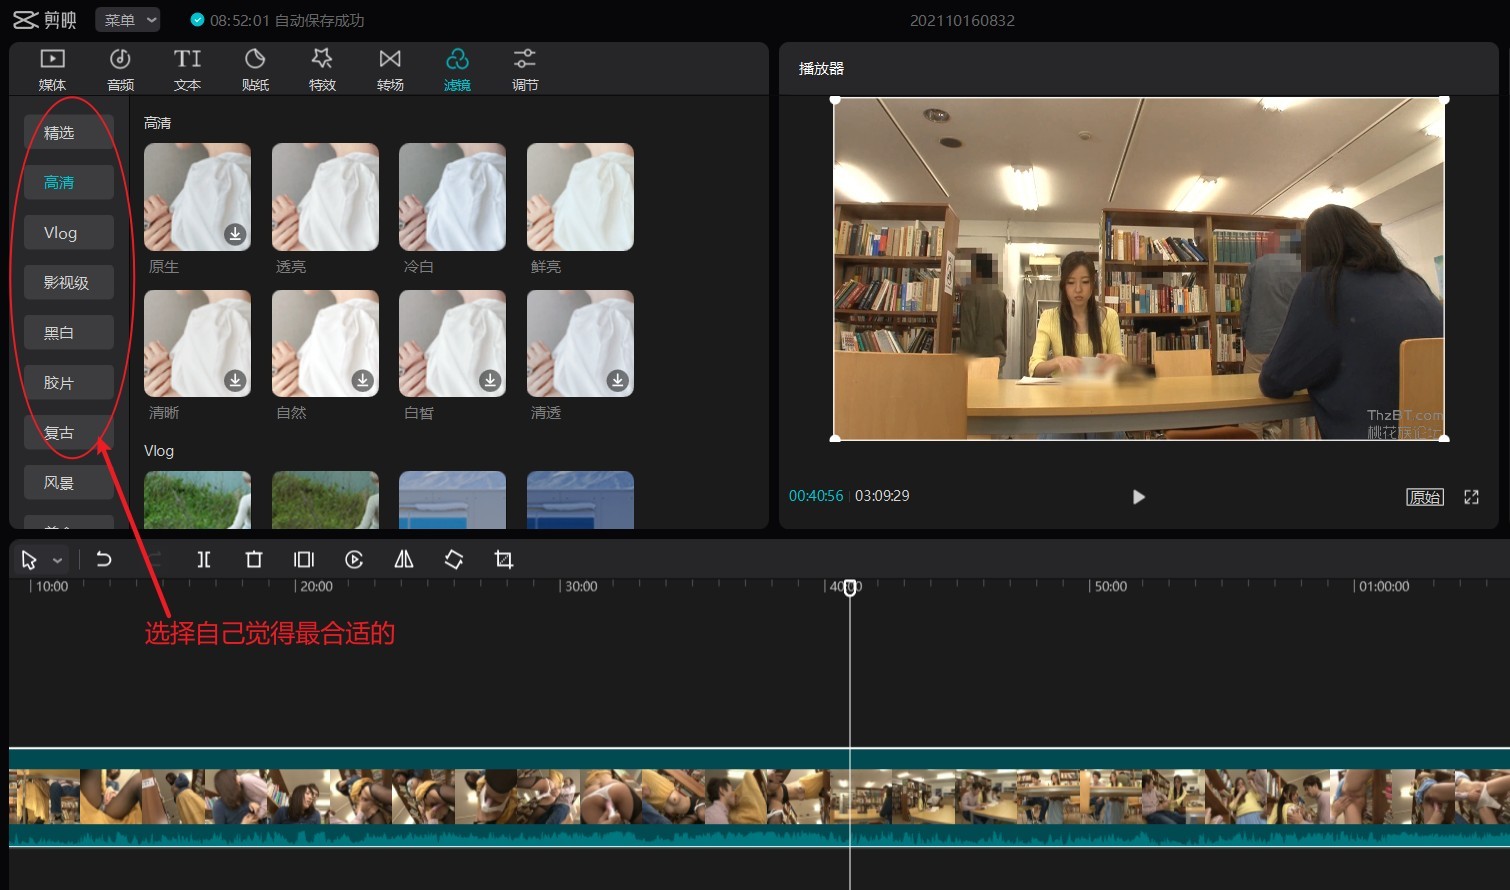The height and width of the screenshot is (890, 1510).
Task: Select the video clip on timeline
Action: pyautogui.click(x=759, y=796)
